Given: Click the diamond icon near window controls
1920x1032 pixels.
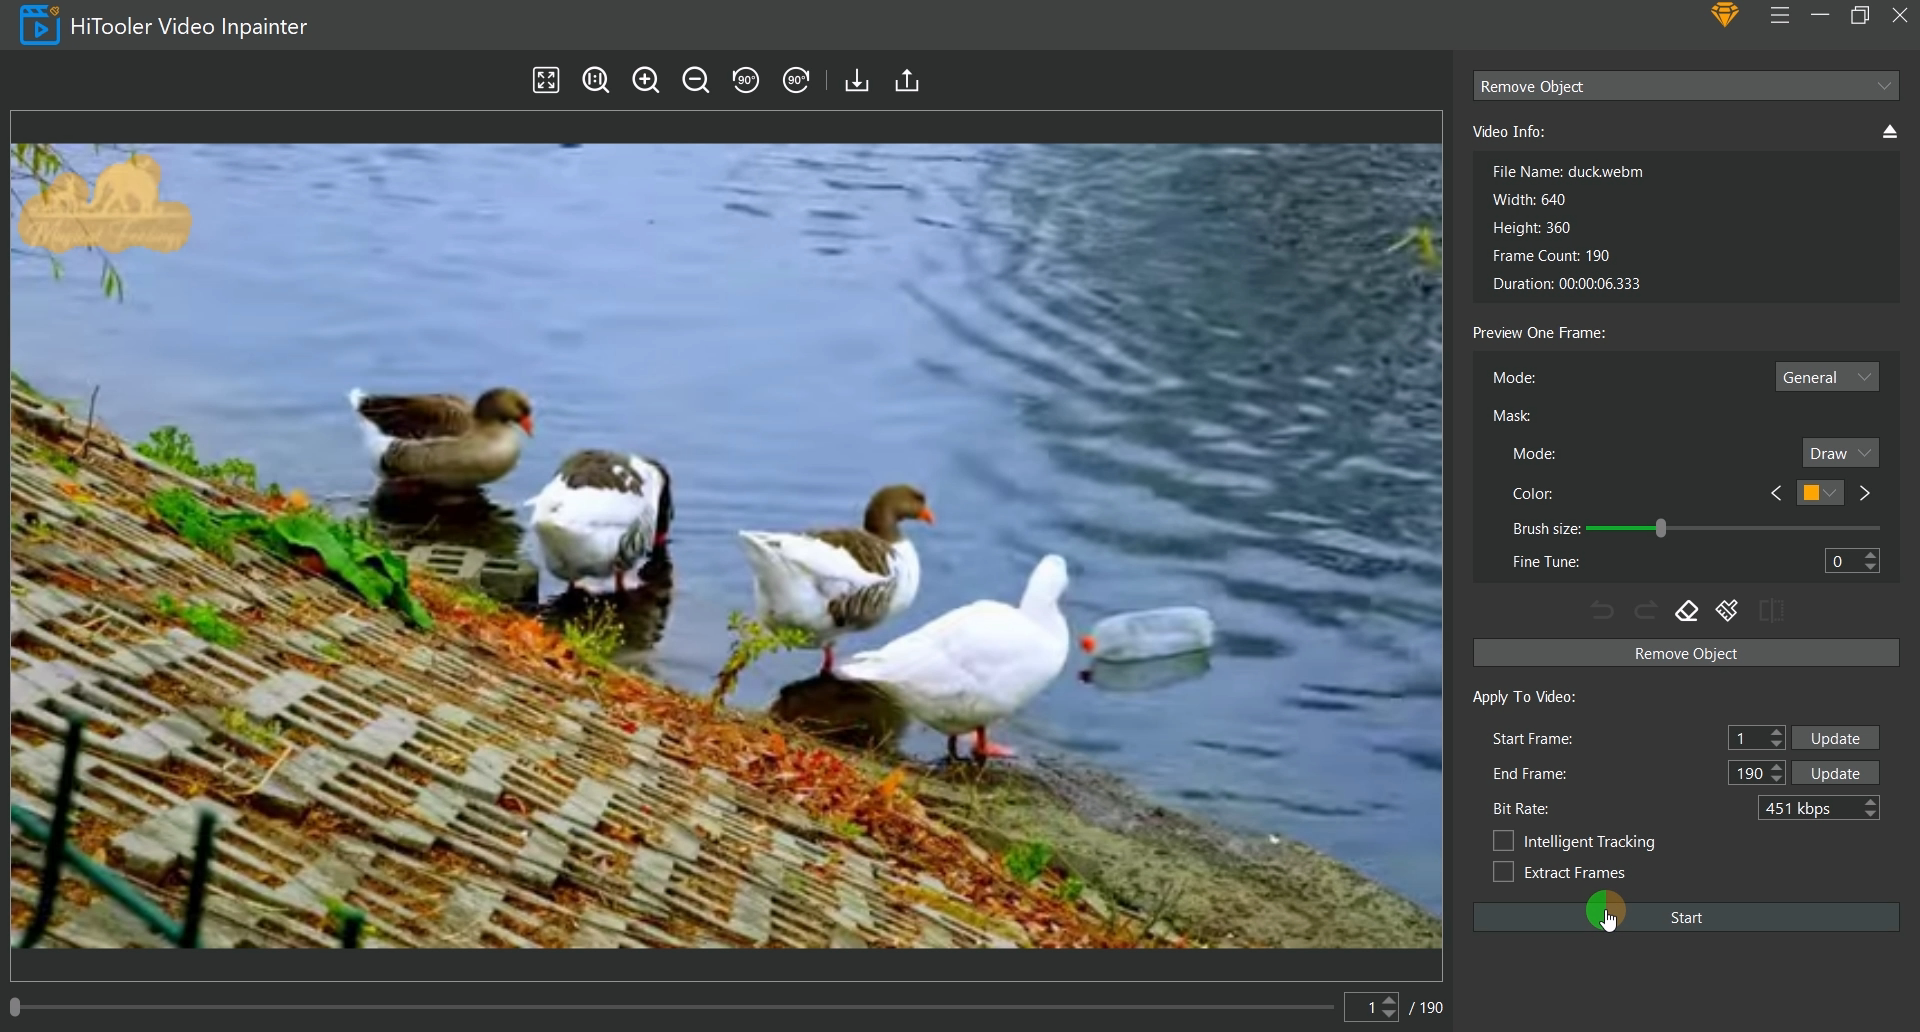Looking at the screenshot, I should 1725,15.
